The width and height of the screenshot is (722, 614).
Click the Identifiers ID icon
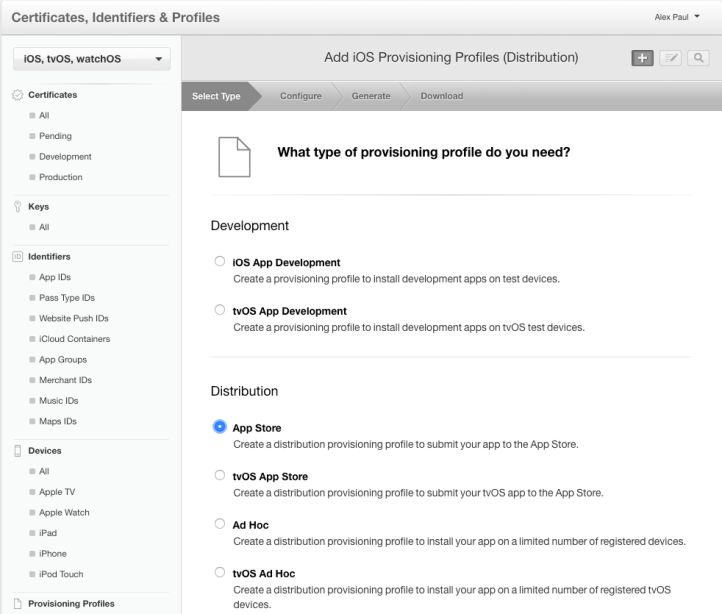(x=17, y=257)
